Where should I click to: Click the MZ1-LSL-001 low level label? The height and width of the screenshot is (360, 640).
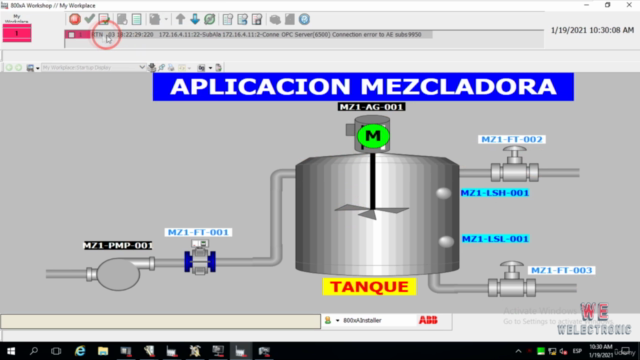click(x=495, y=239)
